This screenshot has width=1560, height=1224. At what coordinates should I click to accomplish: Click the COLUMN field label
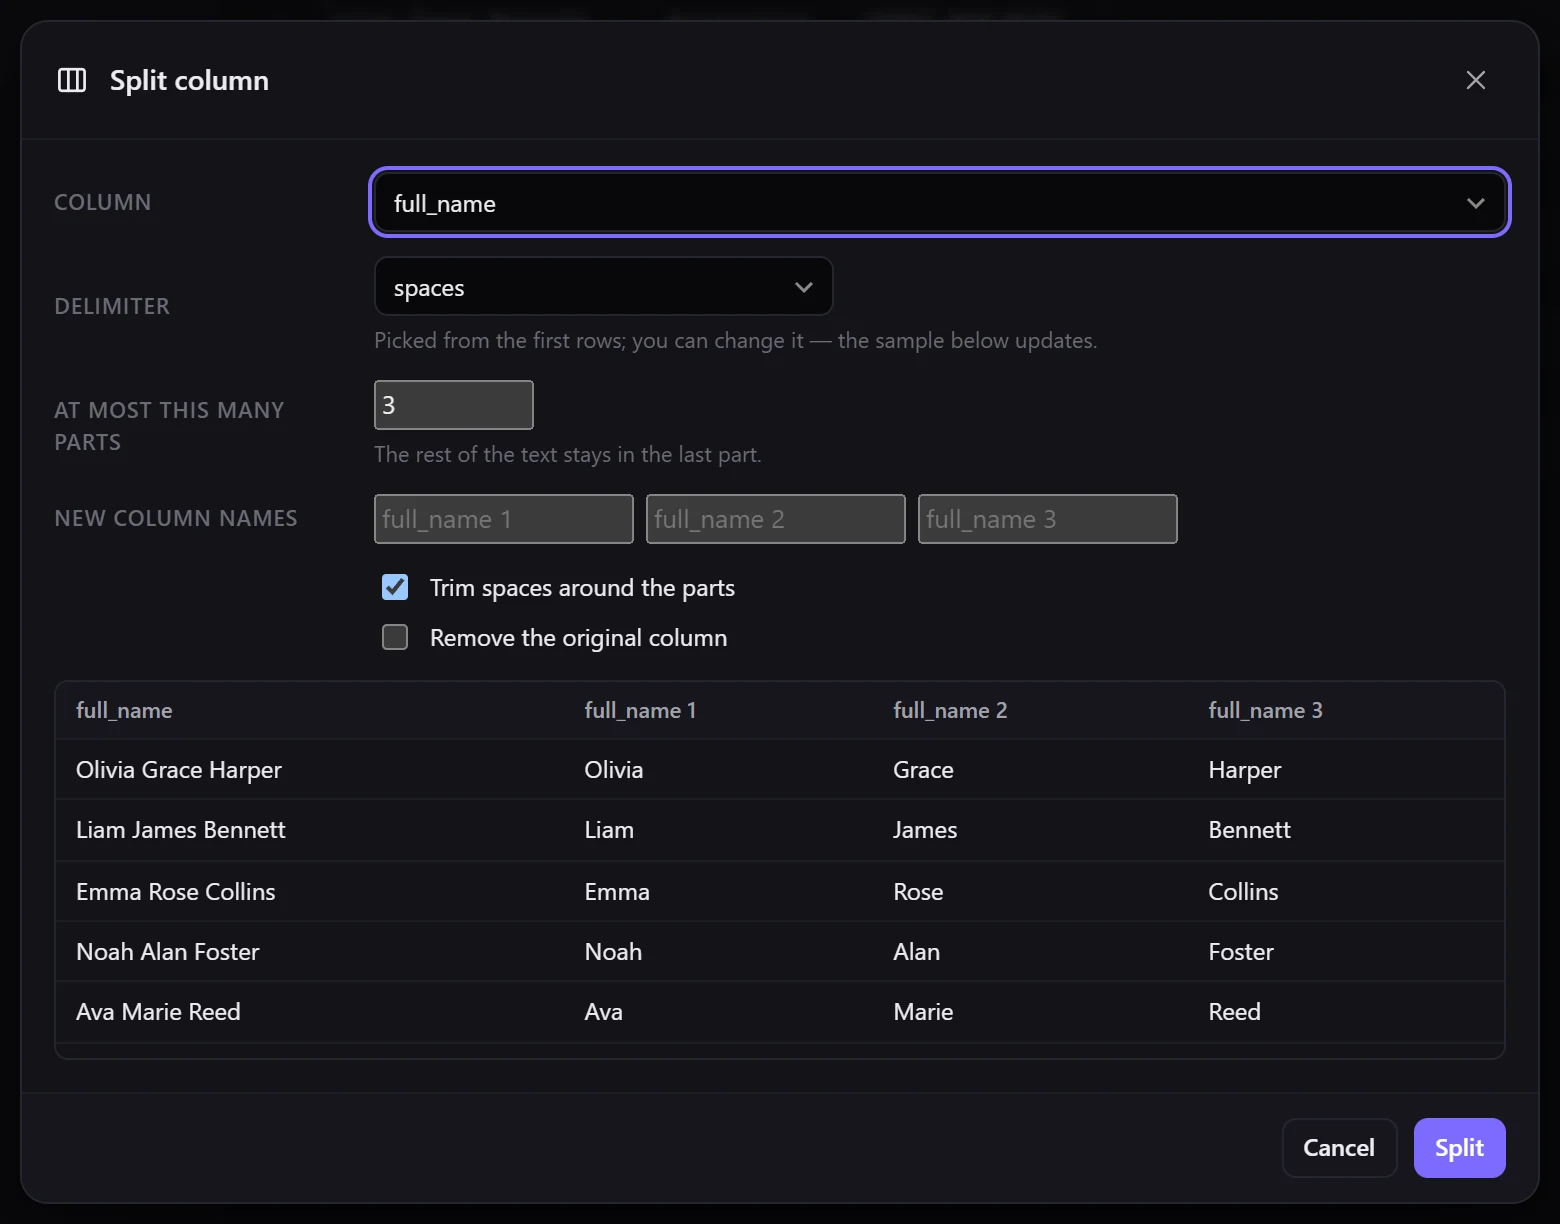coord(103,202)
